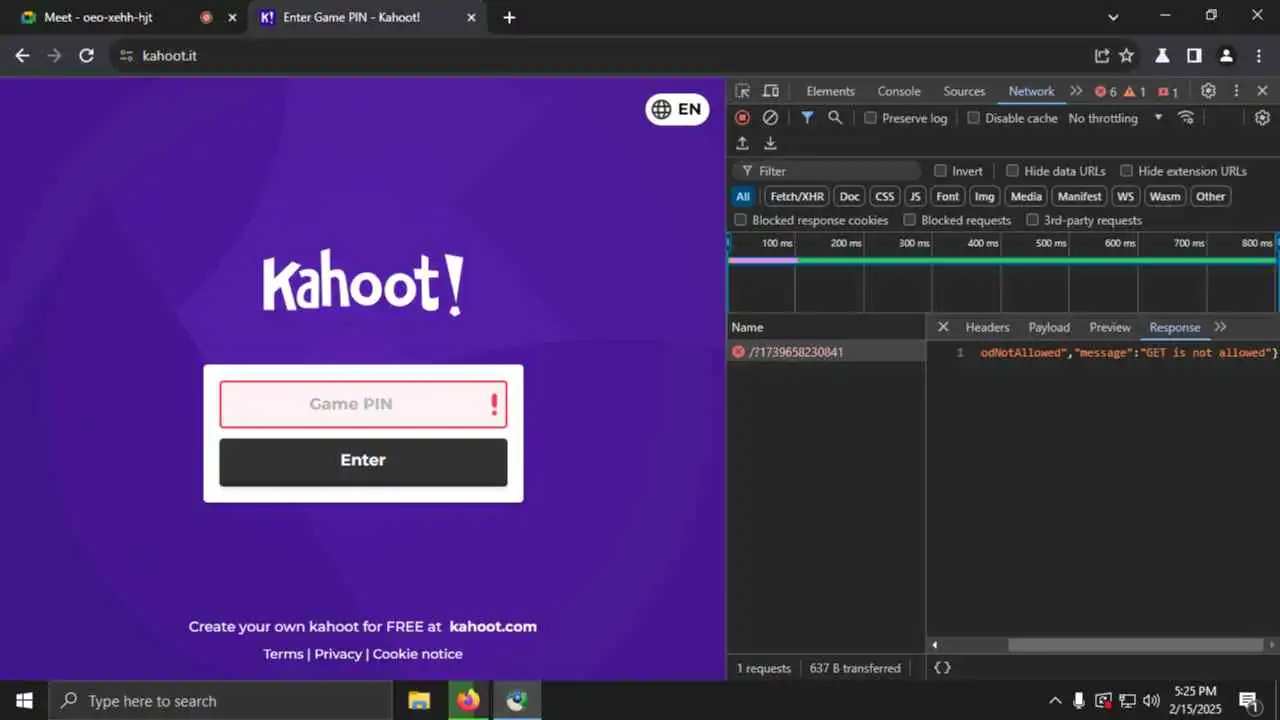The width and height of the screenshot is (1280, 720).
Task: Open DevTools three-dot customize menu
Action: (1236, 91)
